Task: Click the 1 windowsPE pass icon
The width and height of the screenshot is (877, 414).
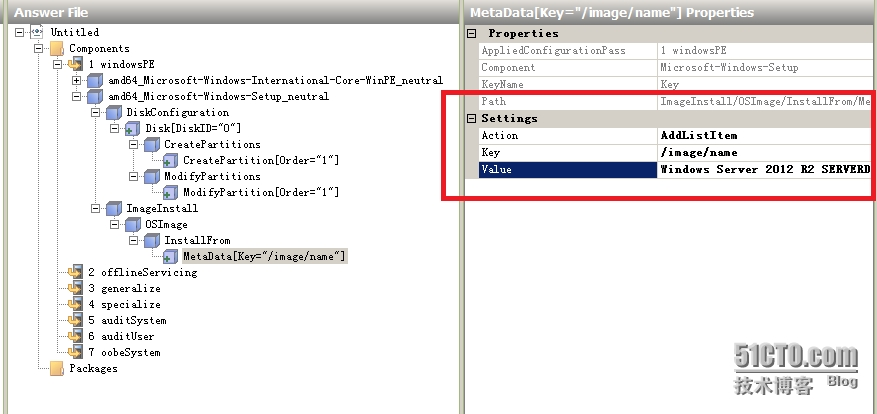Action: [x=76, y=64]
